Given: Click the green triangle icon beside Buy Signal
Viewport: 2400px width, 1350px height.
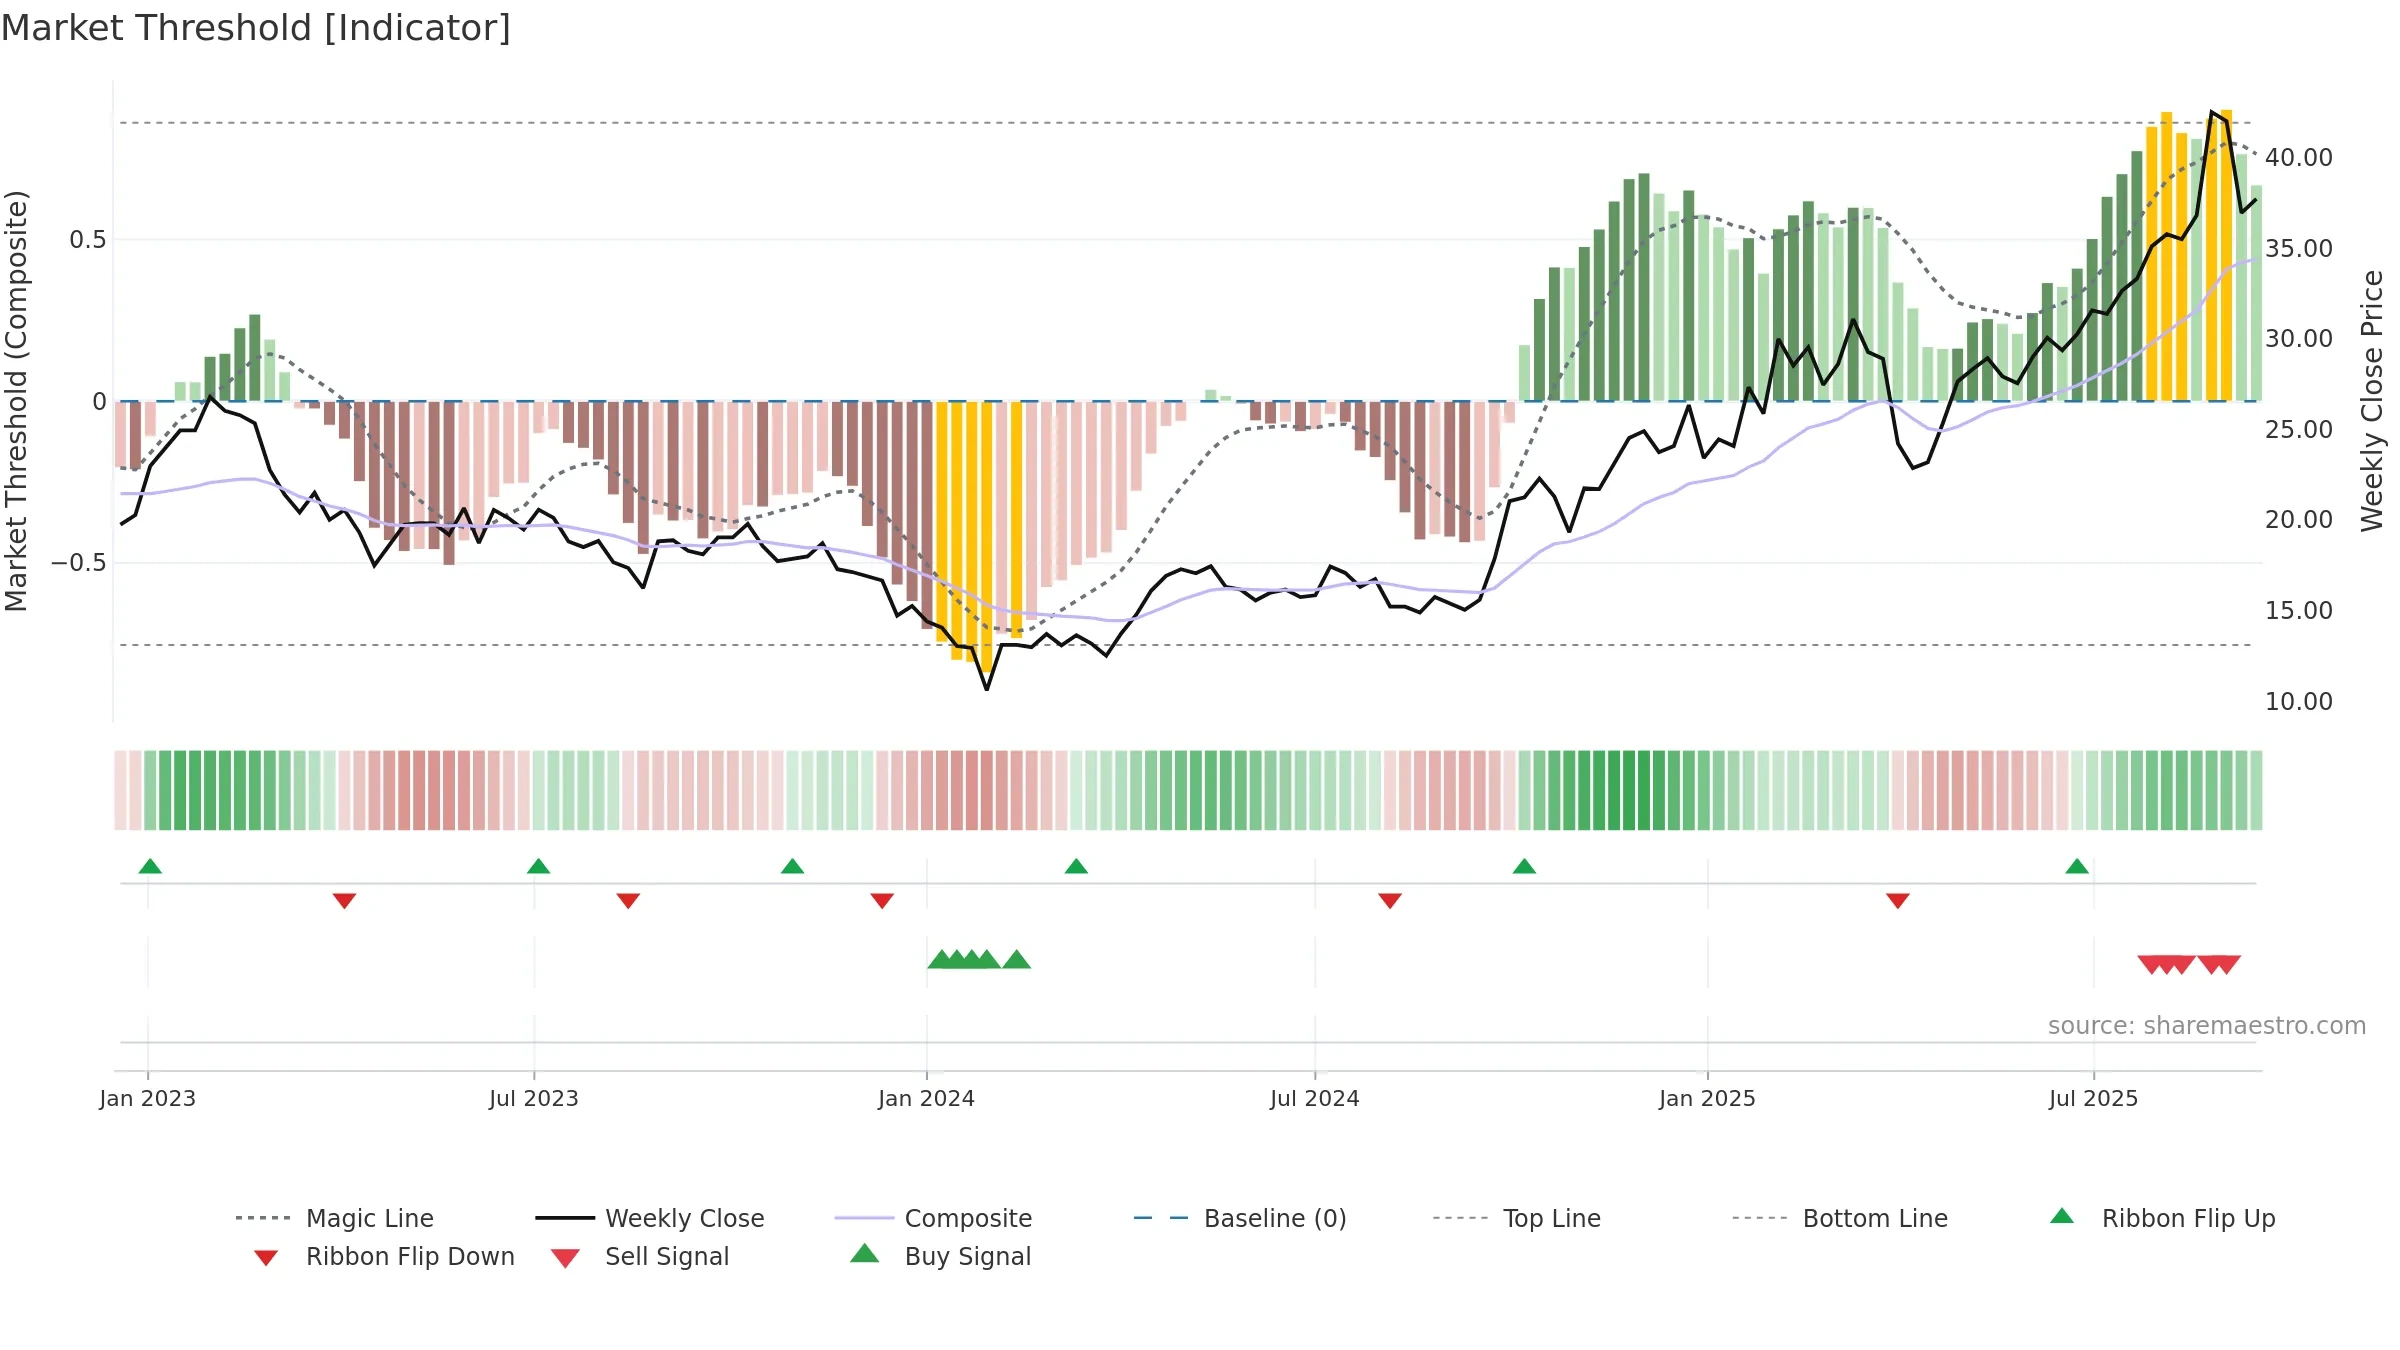Looking at the screenshot, I should point(865,1253).
